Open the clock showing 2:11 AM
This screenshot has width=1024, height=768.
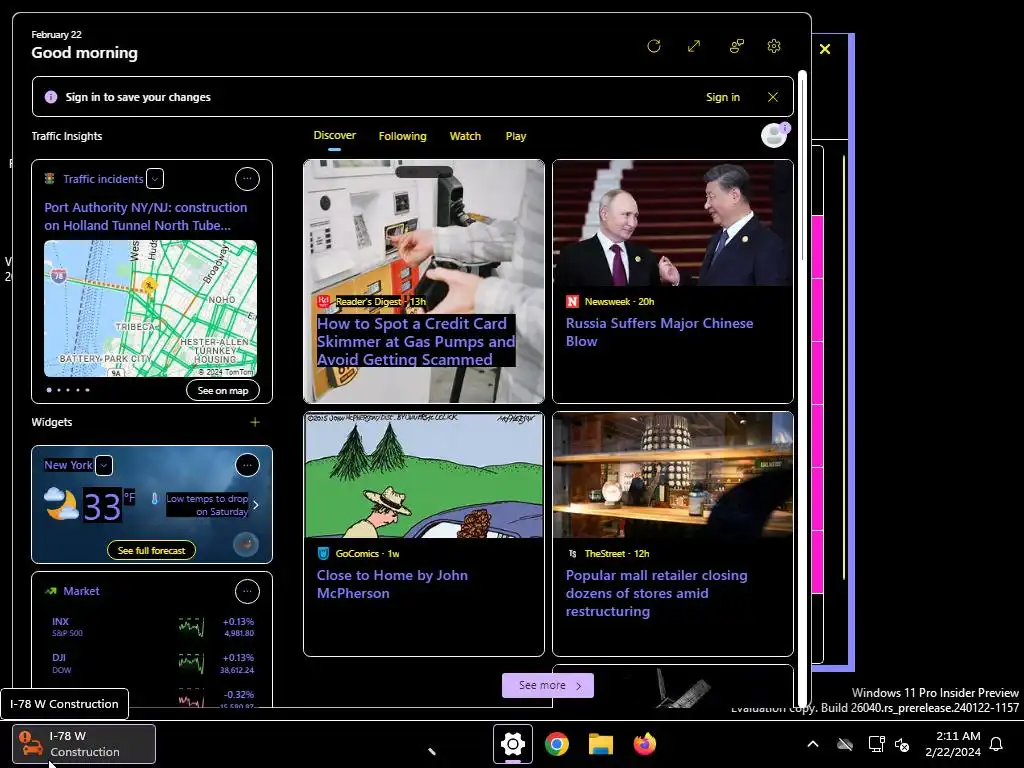click(x=953, y=744)
